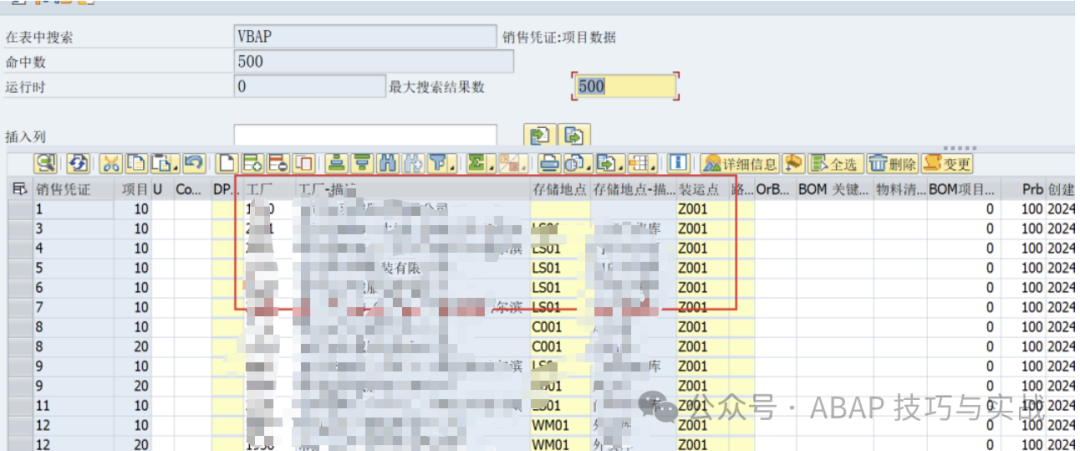Click the 销售凭证 column header

(72, 189)
